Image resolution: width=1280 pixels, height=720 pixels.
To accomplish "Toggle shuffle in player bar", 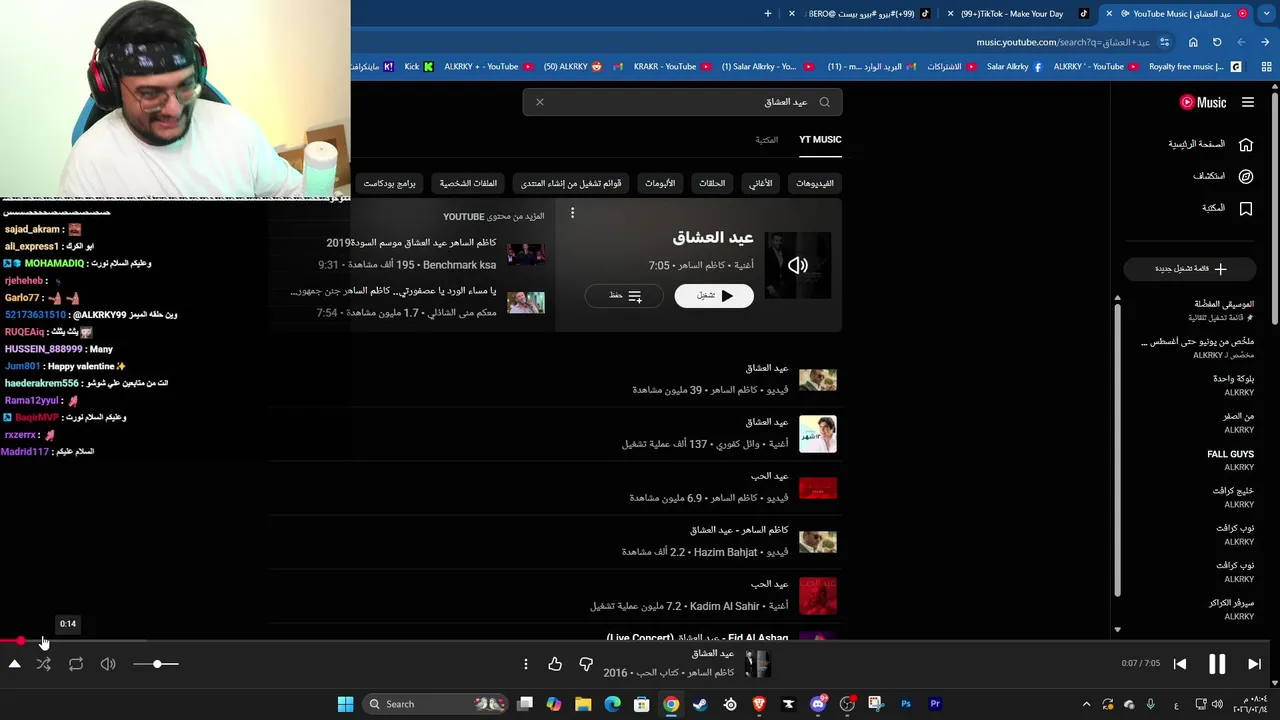I will point(44,664).
